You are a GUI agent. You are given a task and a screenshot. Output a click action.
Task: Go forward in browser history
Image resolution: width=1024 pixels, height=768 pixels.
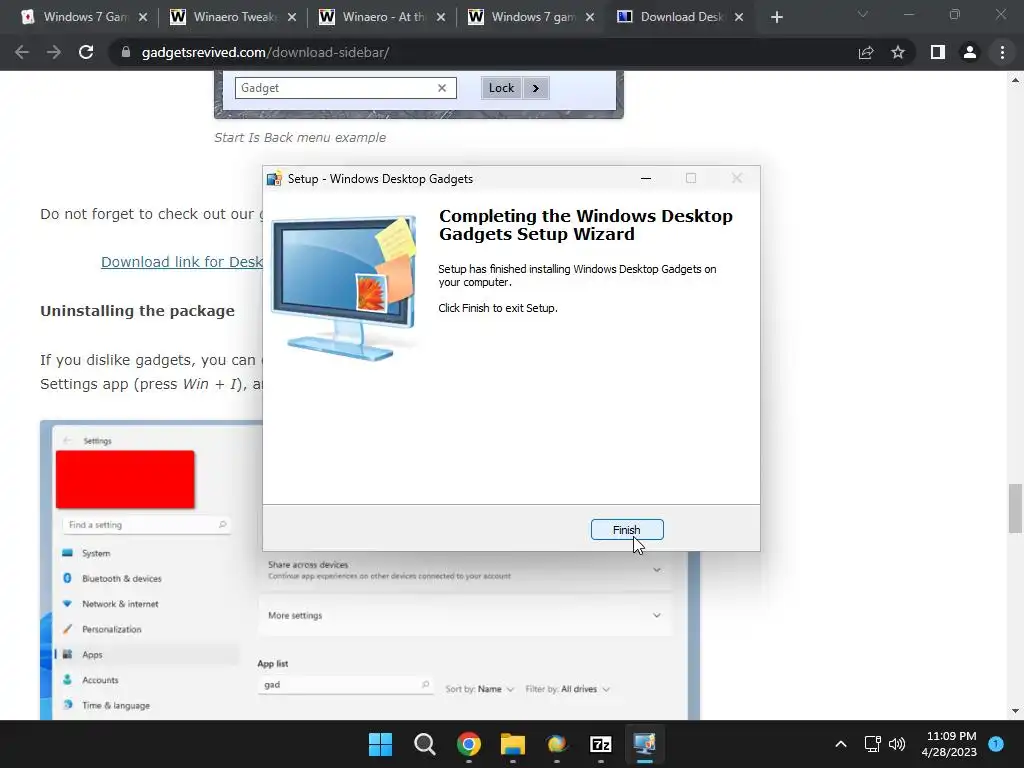point(54,52)
